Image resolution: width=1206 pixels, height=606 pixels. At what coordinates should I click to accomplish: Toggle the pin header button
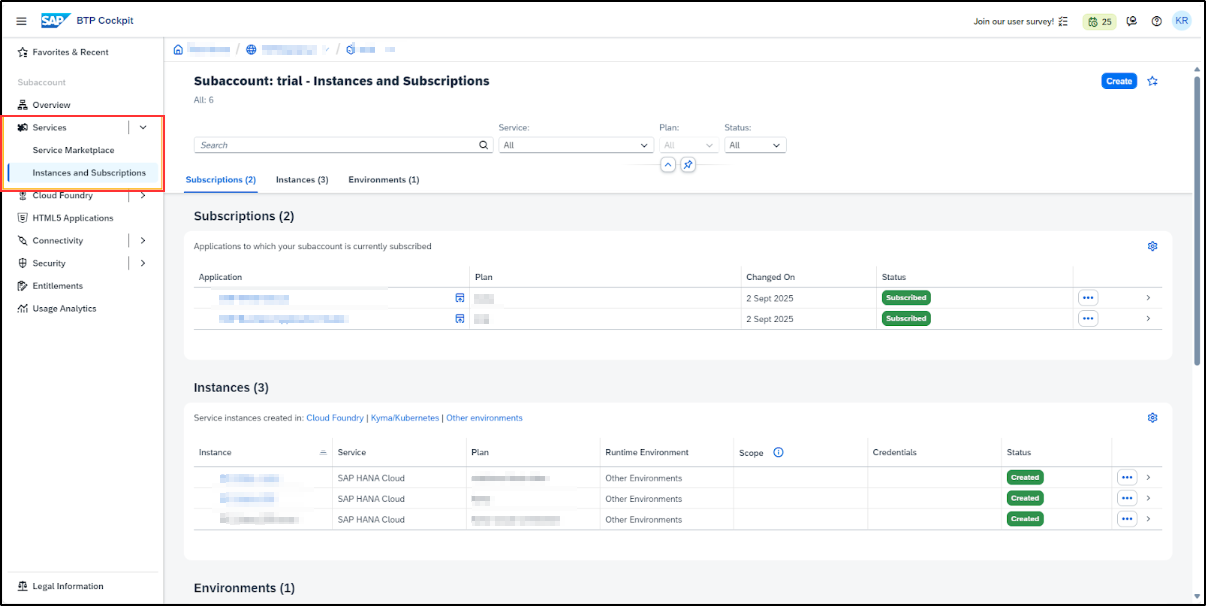[688, 165]
